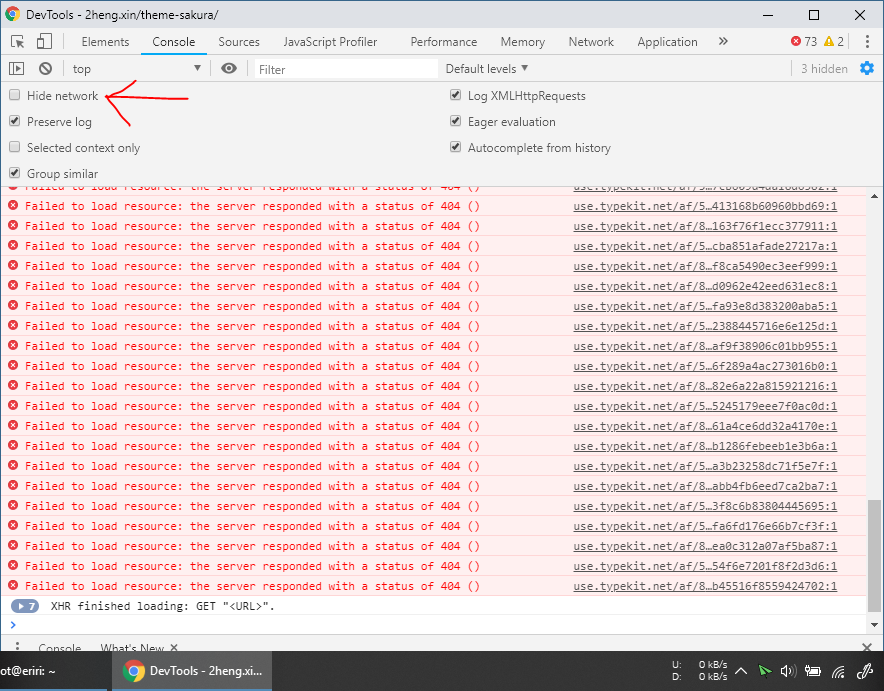The image size is (884, 691).
Task: Activate the inspect element picker icon
Action: (x=17, y=42)
